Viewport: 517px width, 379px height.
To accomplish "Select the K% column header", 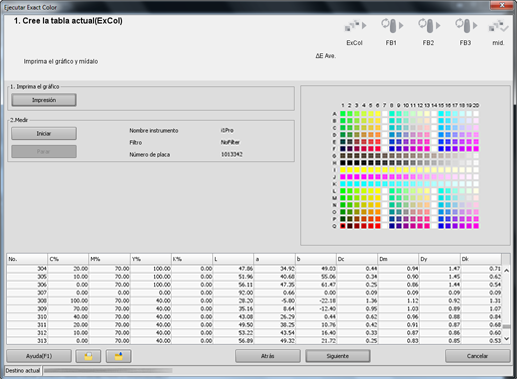I will [192, 259].
